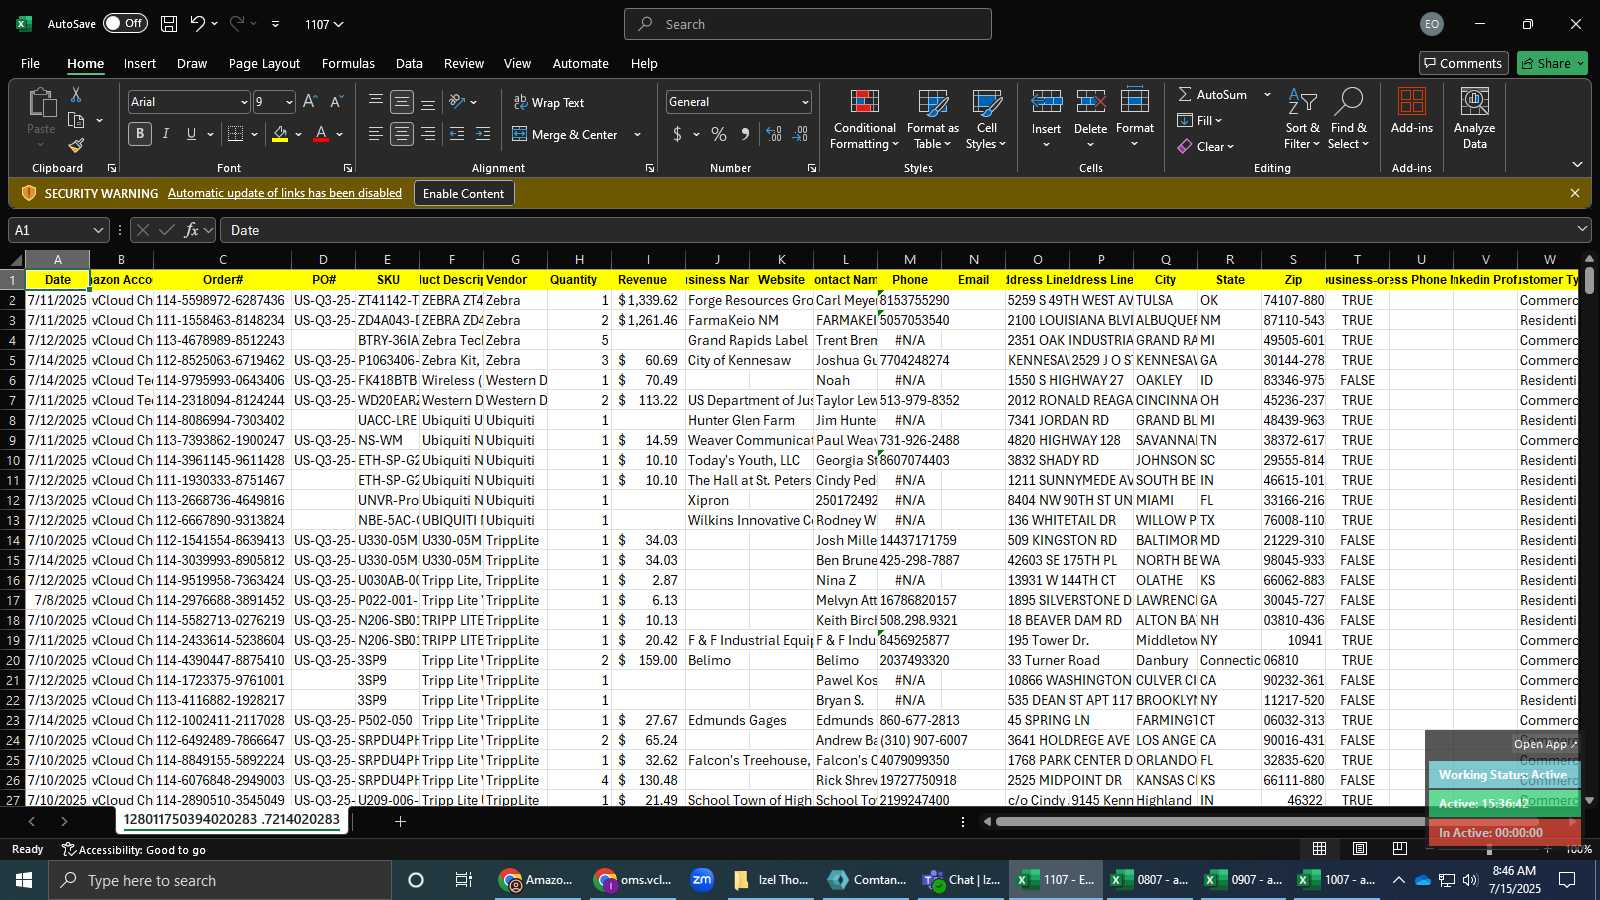Dismiss the security warning bar
This screenshot has height=900, width=1600.
pyautogui.click(x=1575, y=193)
